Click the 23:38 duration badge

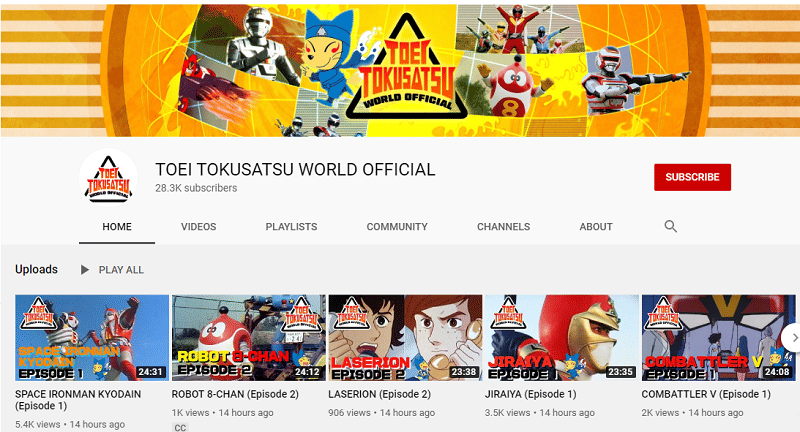[464, 372]
